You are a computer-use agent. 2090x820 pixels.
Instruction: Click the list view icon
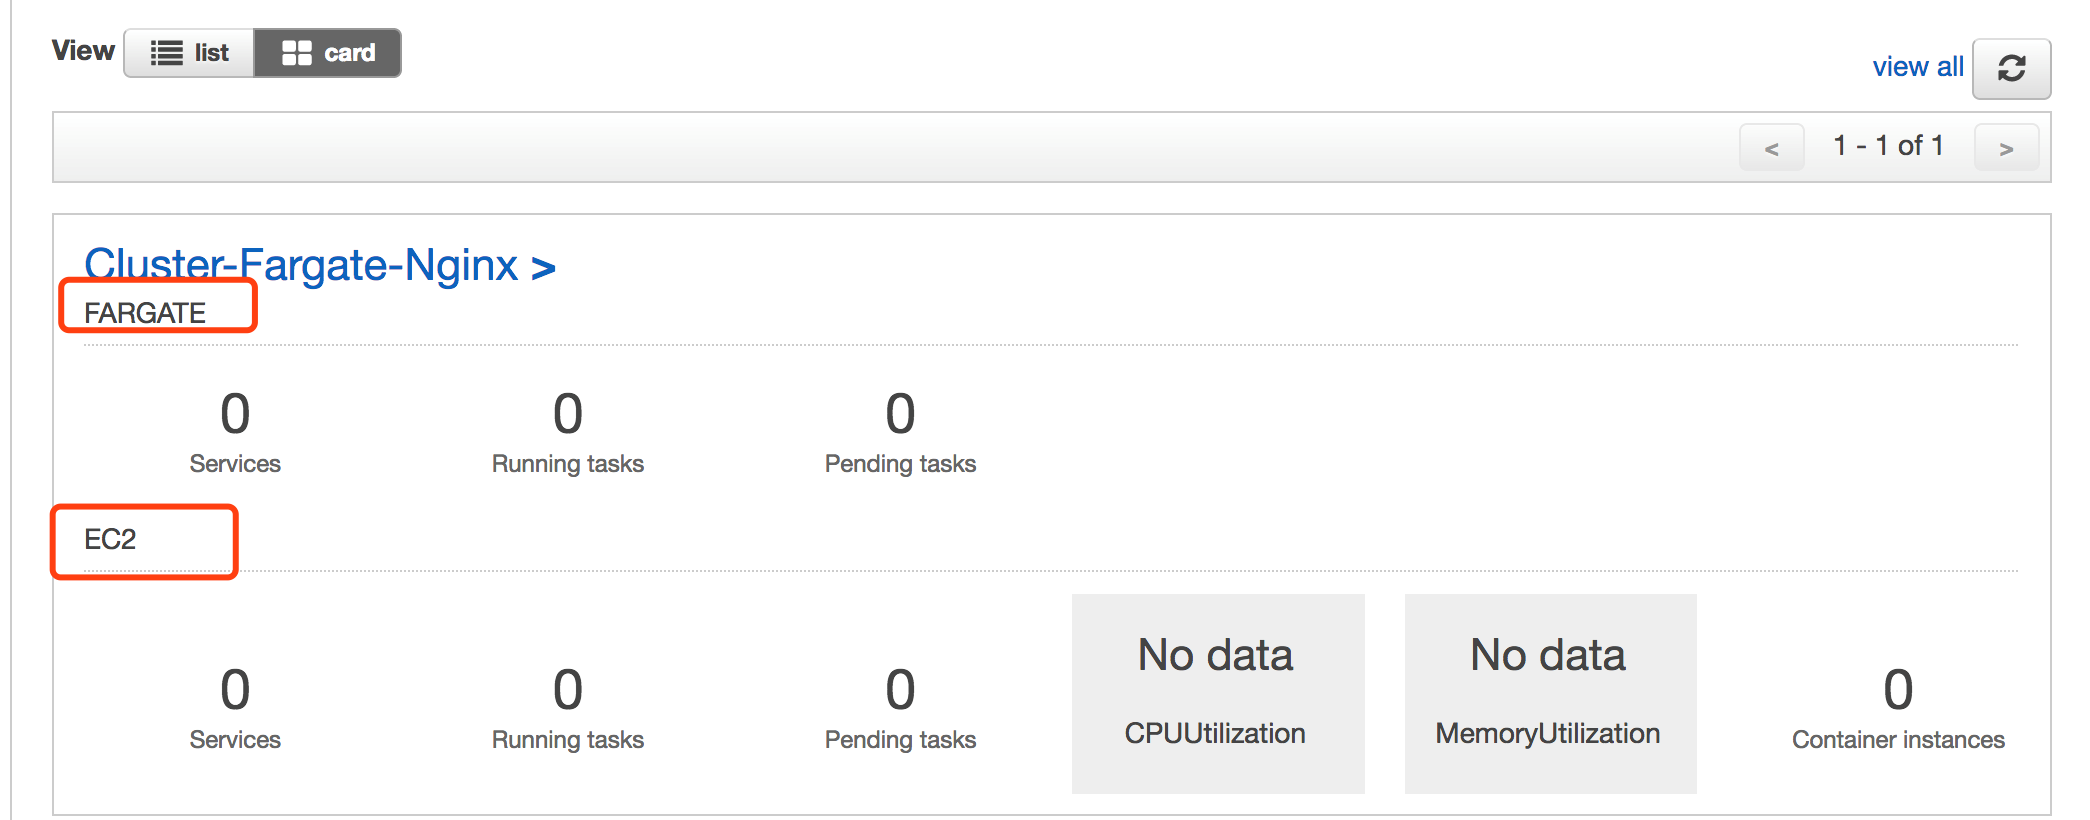pos(166,53)
